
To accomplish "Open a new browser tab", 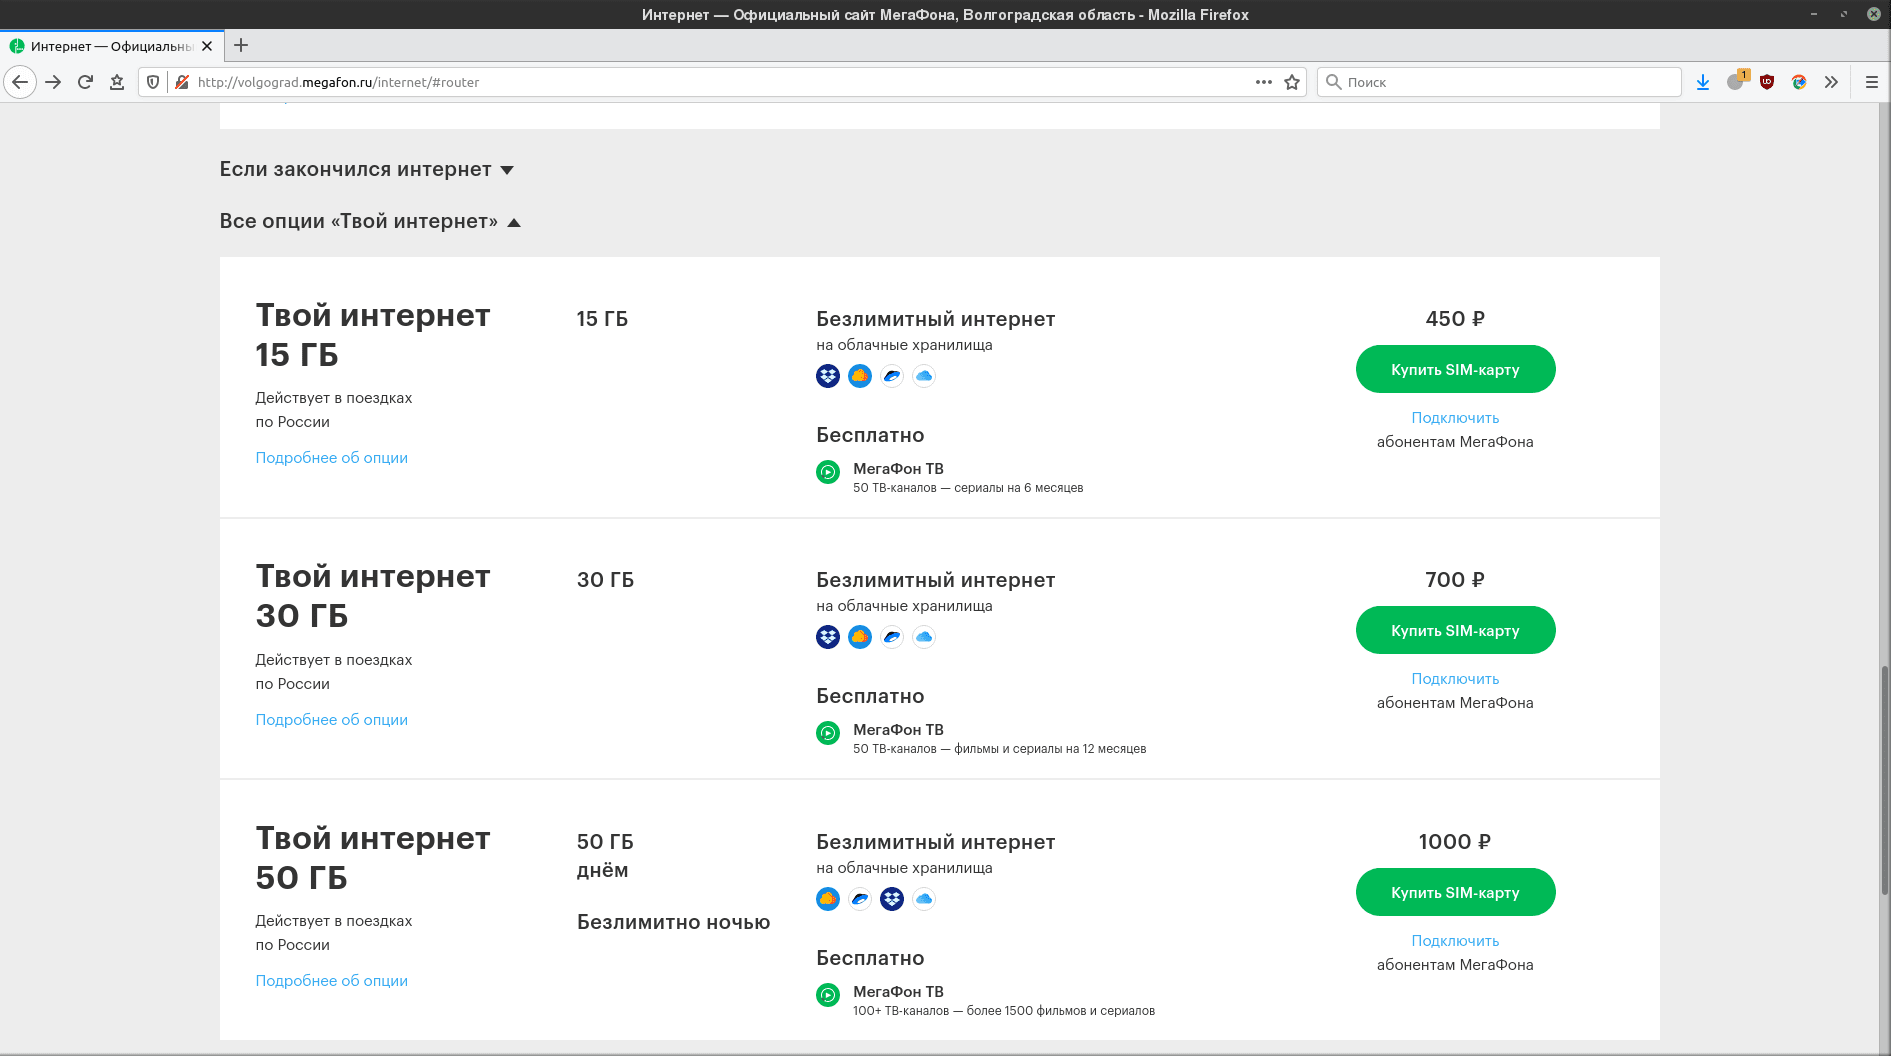I will click(x=241, y=45).
